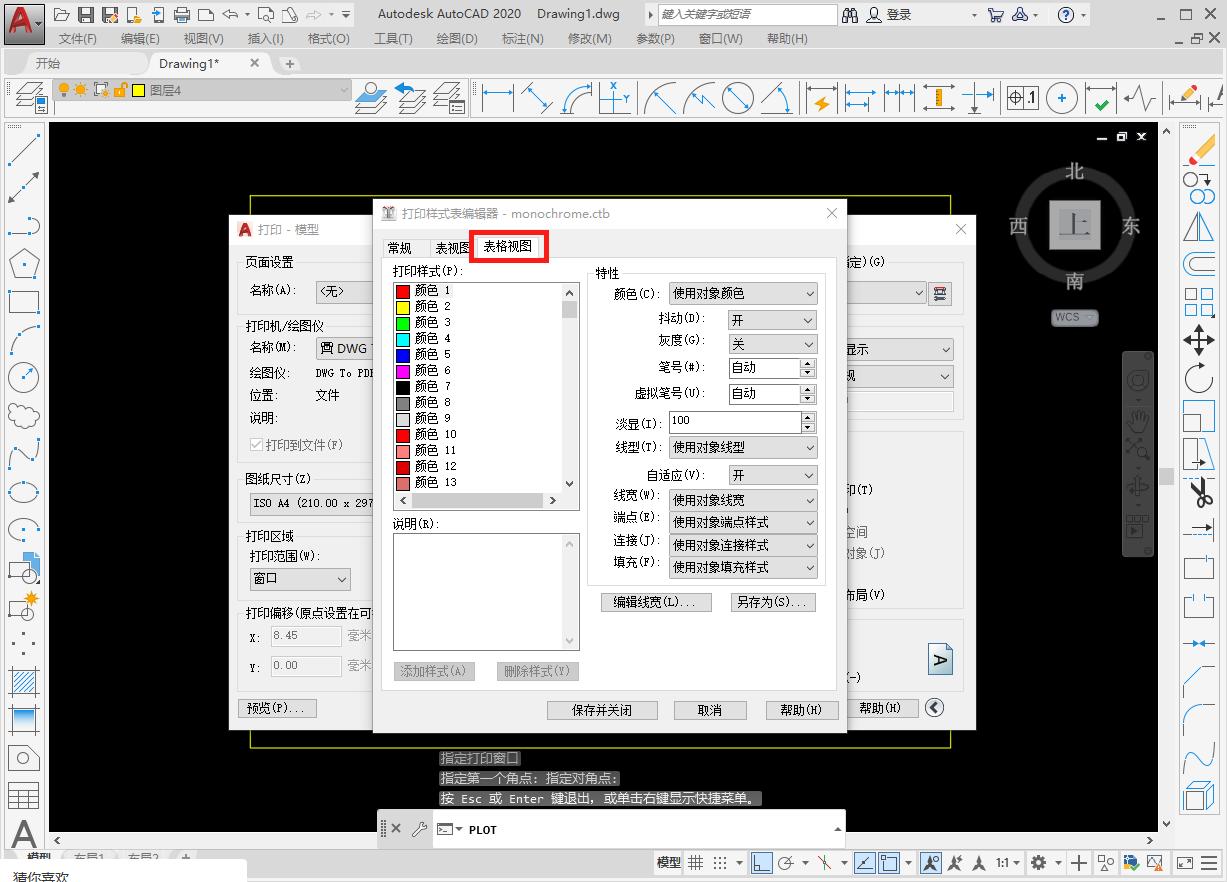This screenshot has width=1227, height=882.
Task: Toggle grid display in the status bar
Action: click(696, 862)
